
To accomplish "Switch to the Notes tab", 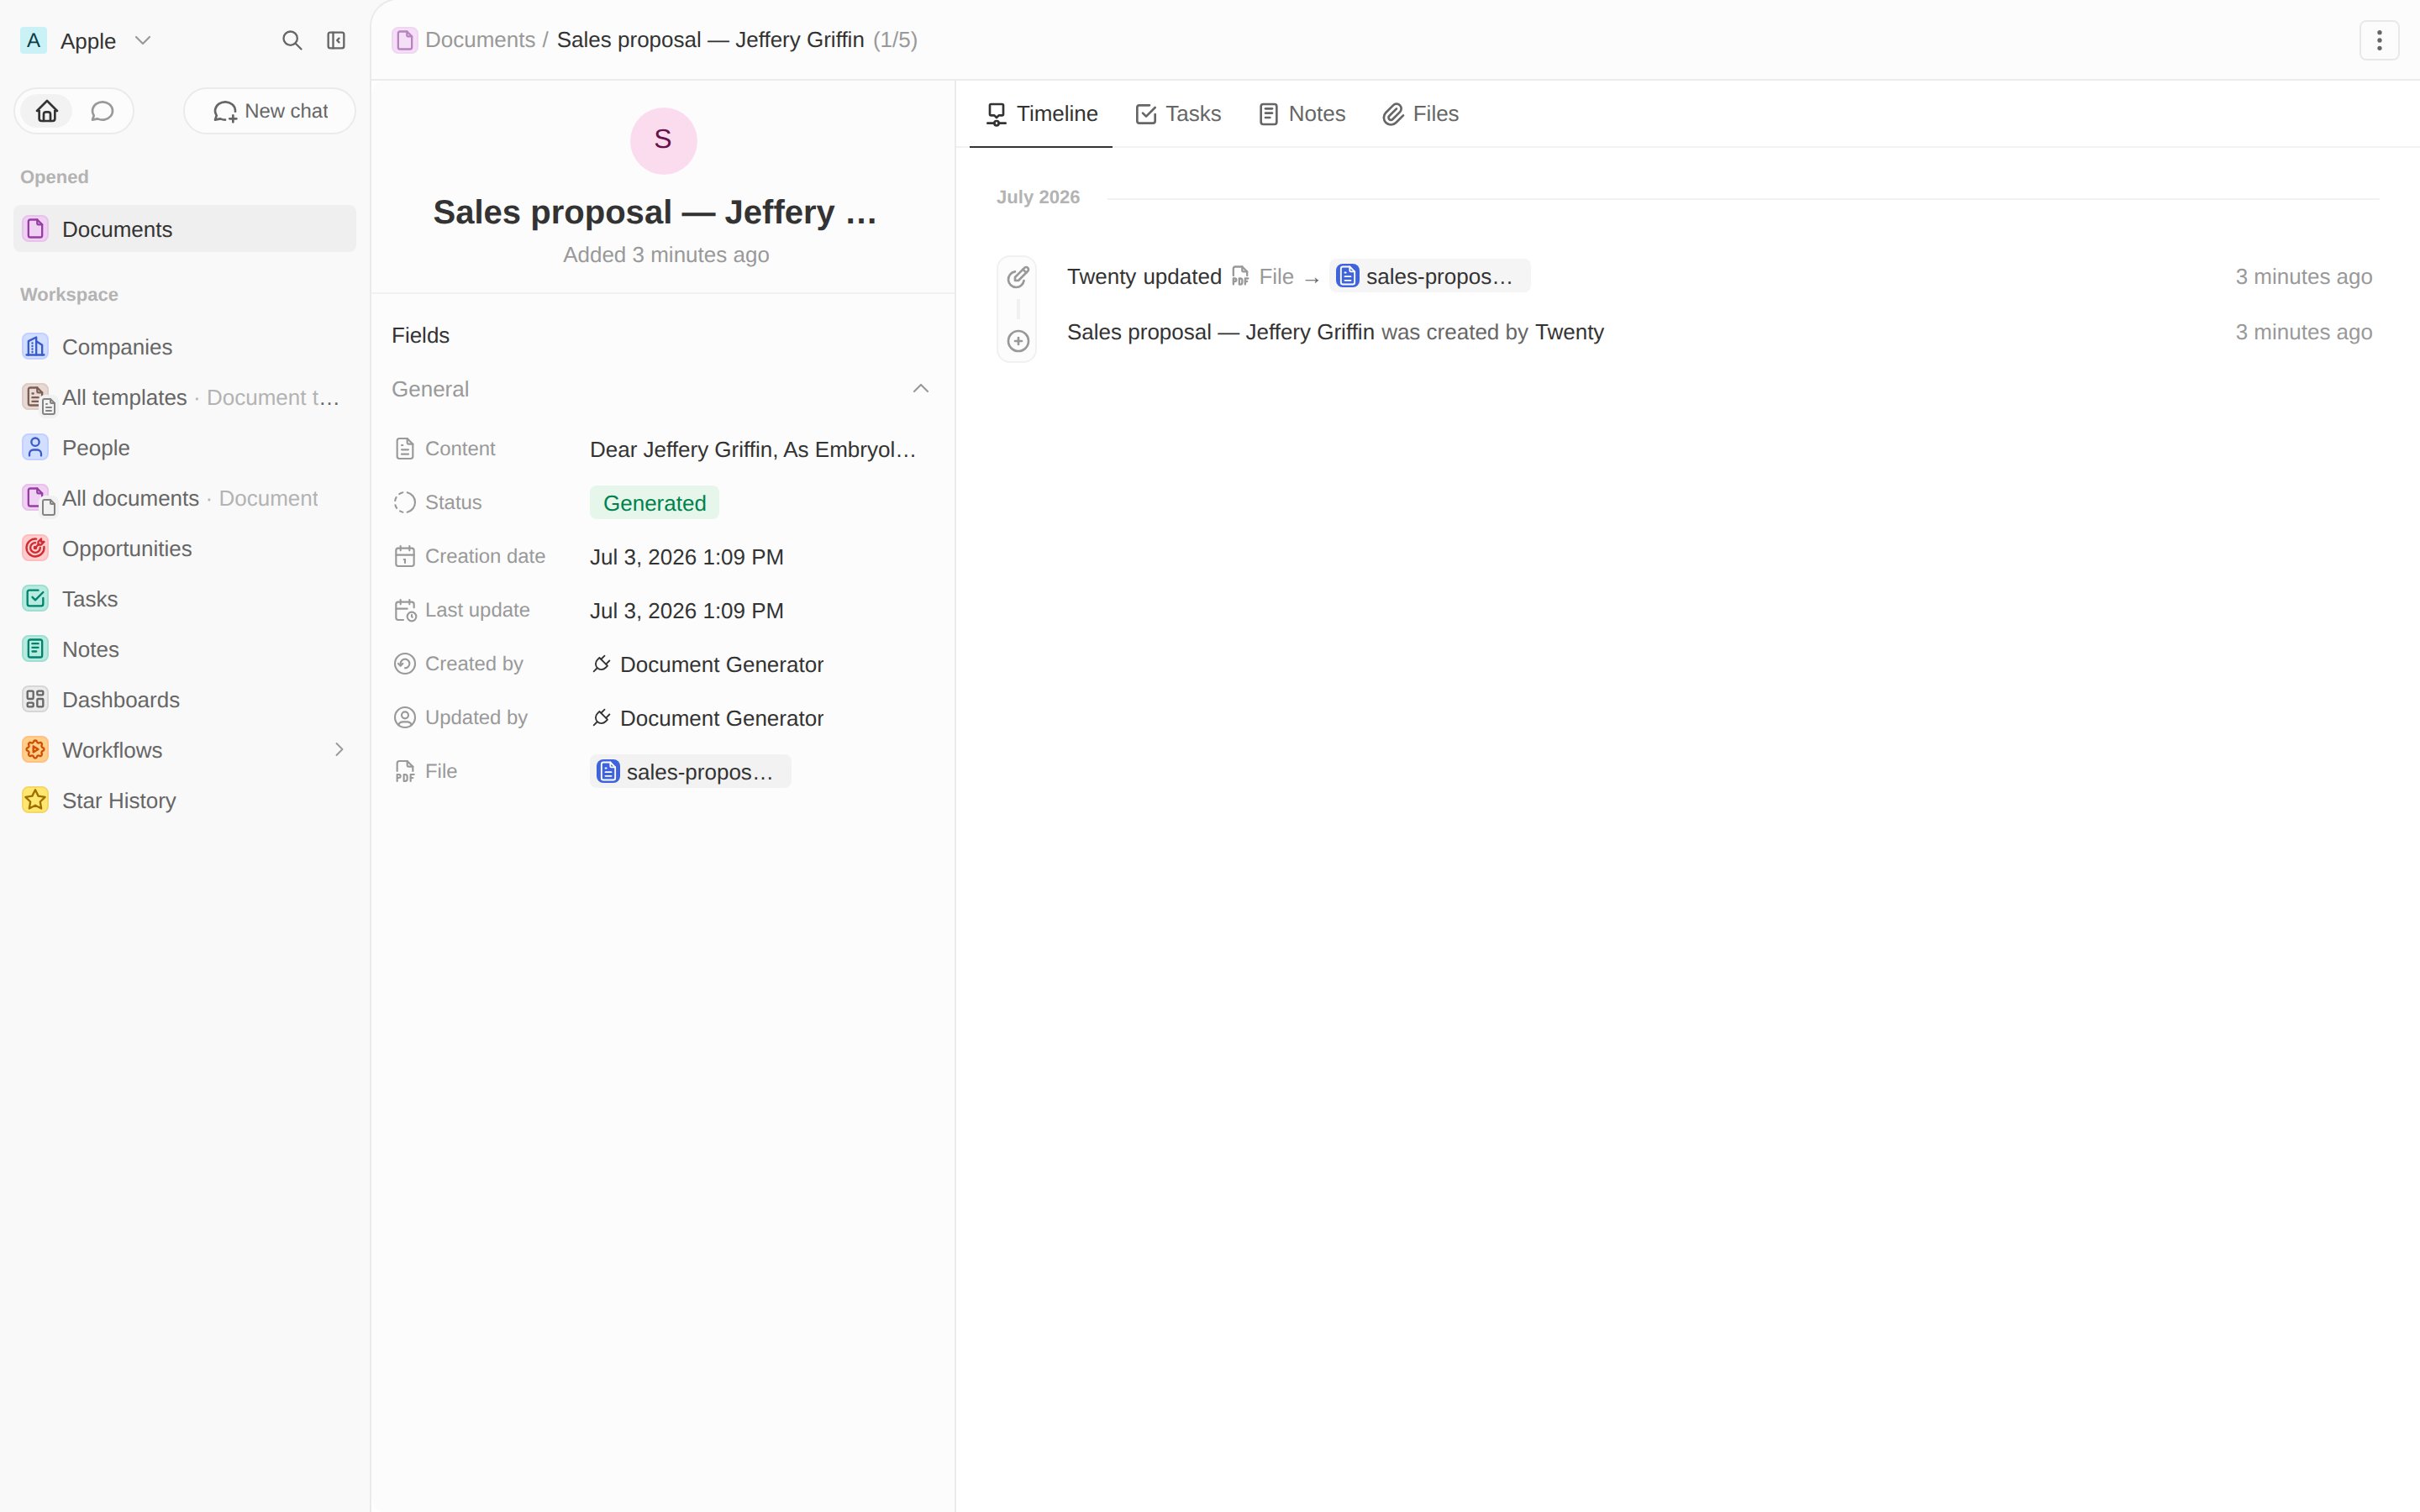I will (1301, 114).
